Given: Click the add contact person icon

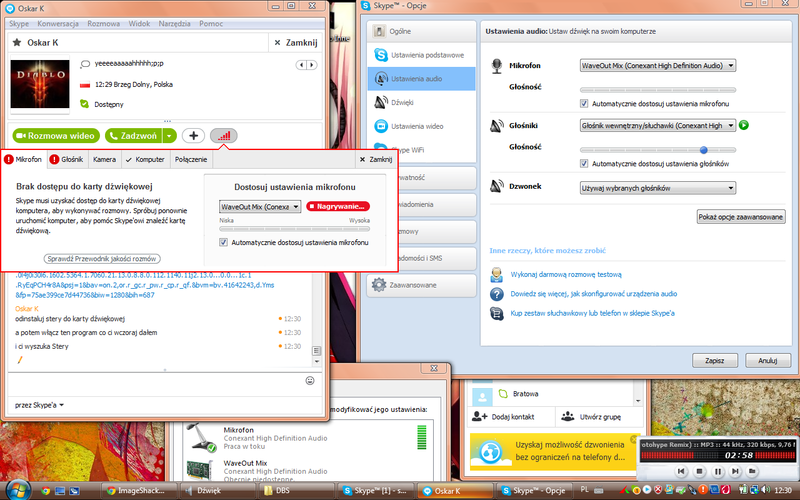Looking at the screenshot, I should [x=480, y=416].
